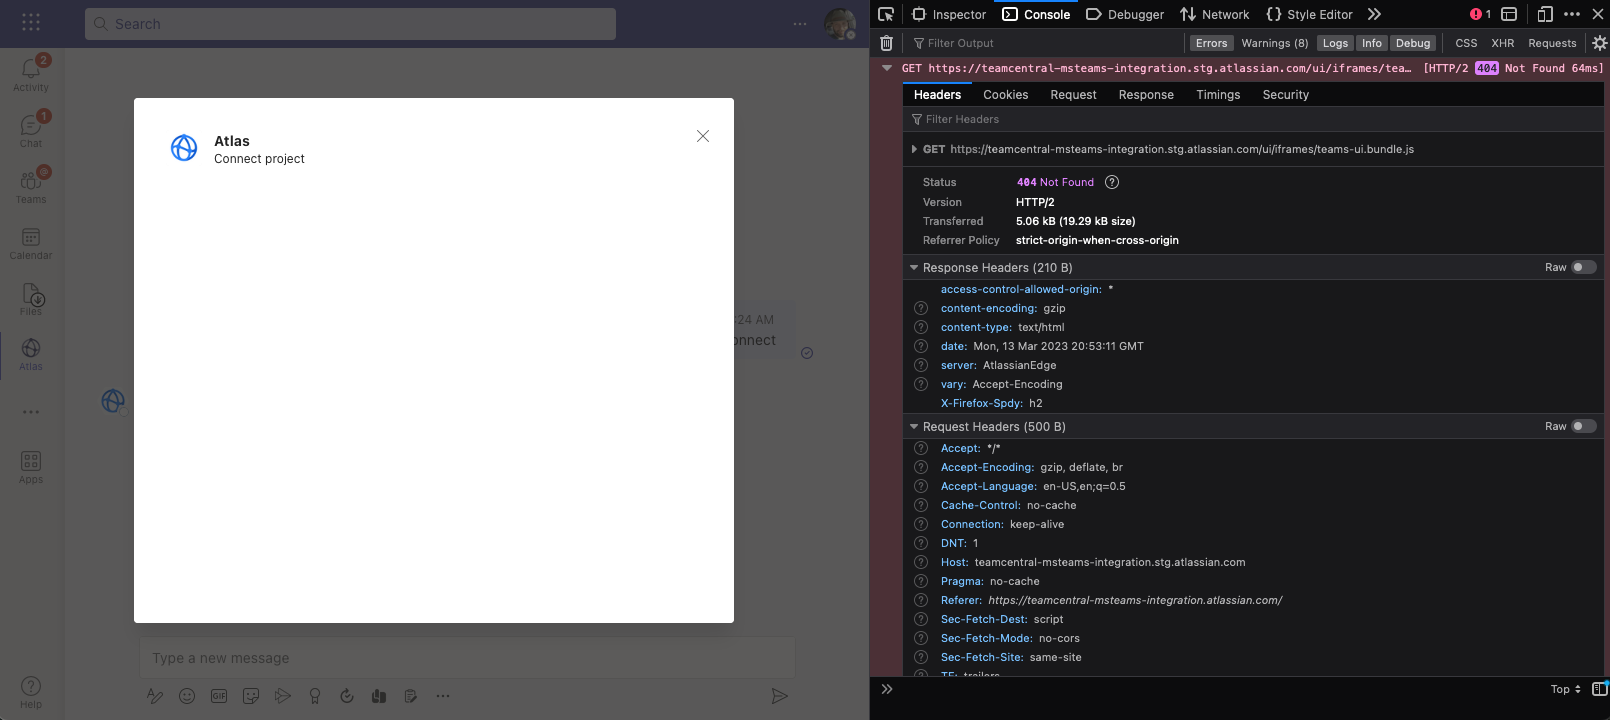1610x720 pixels.
Task: Switch to the Response tab
Action: 1146,95
